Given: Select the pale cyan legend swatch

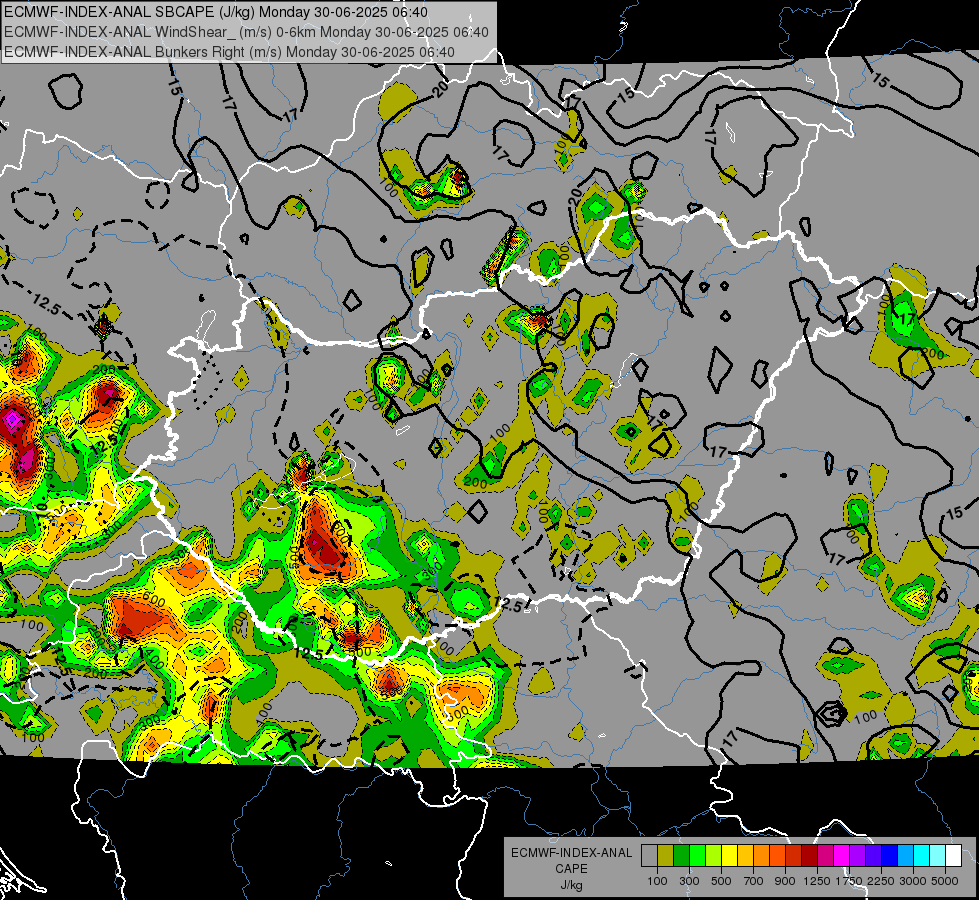Looking at the screenshot, I should (937, 856).
